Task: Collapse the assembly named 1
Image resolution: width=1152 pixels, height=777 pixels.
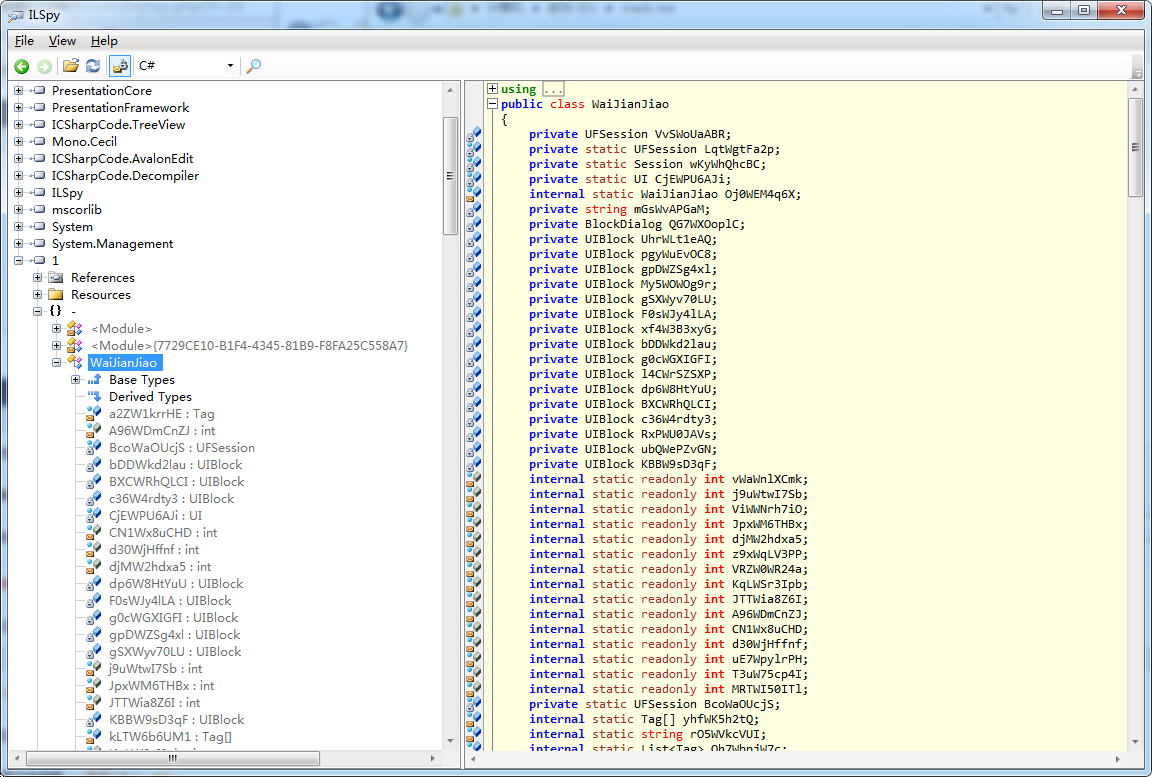Action: (x=18, y=261)
